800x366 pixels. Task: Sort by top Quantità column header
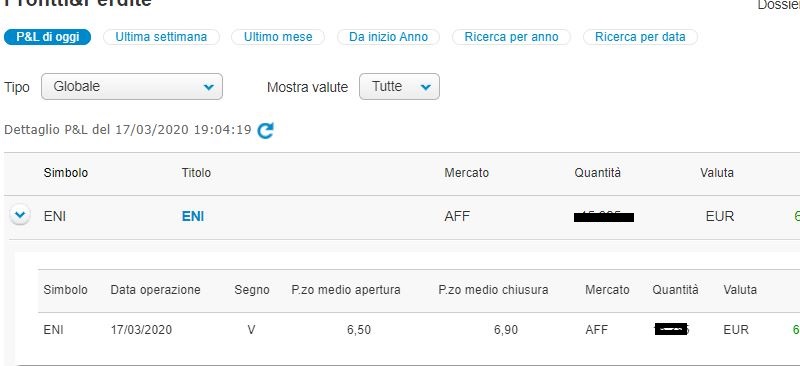click(x=597, y=173)
